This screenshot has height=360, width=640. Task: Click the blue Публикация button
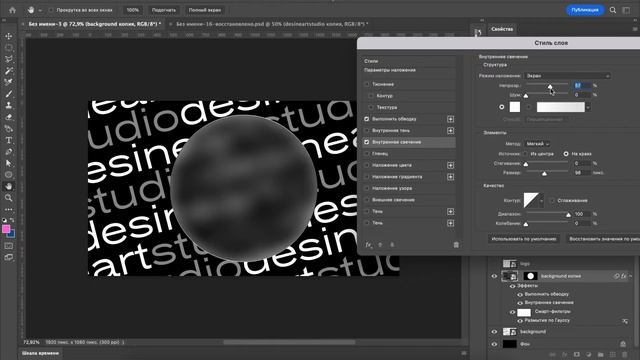point(585,10)
